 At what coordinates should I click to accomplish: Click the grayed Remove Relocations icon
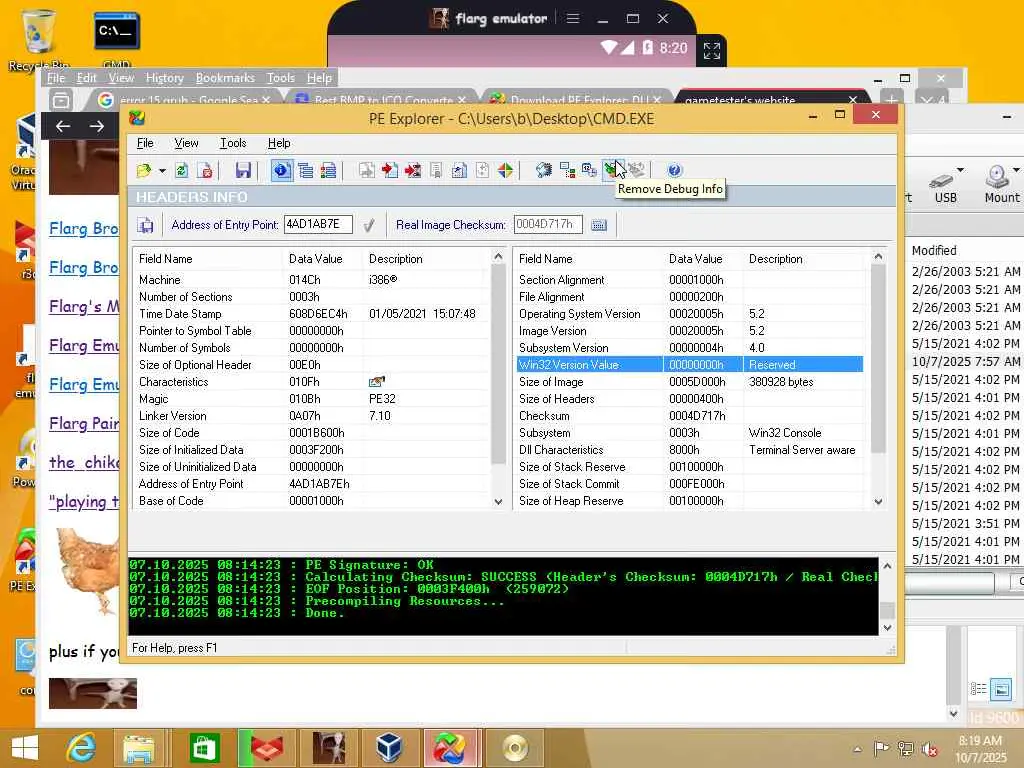(636, 170)
